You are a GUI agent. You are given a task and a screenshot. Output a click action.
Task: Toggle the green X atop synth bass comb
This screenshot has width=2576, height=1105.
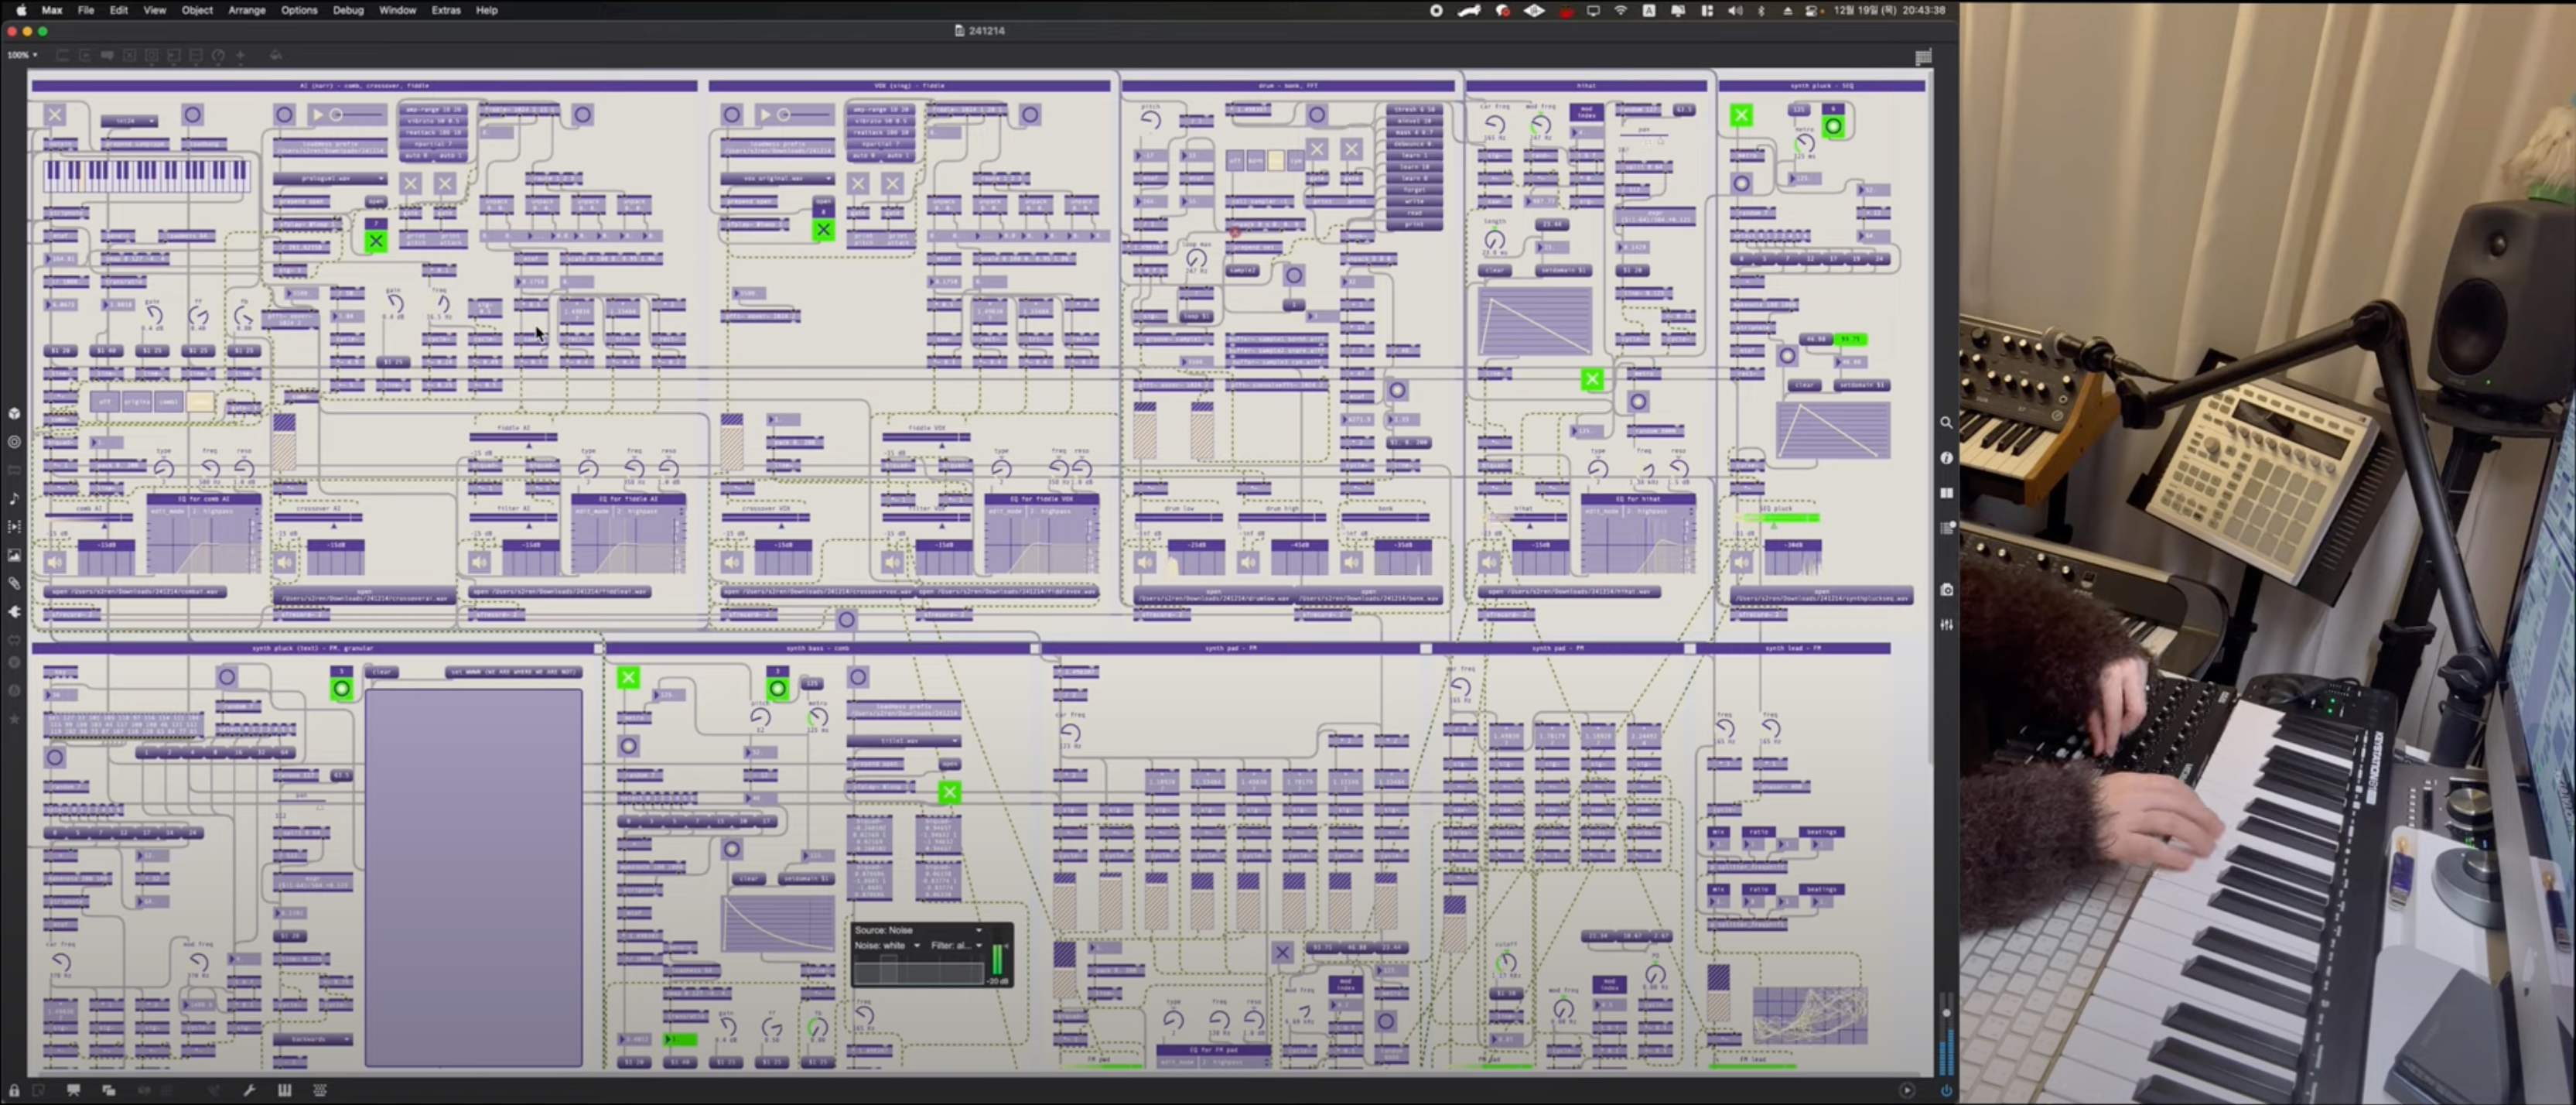click(x=628, y=678)
